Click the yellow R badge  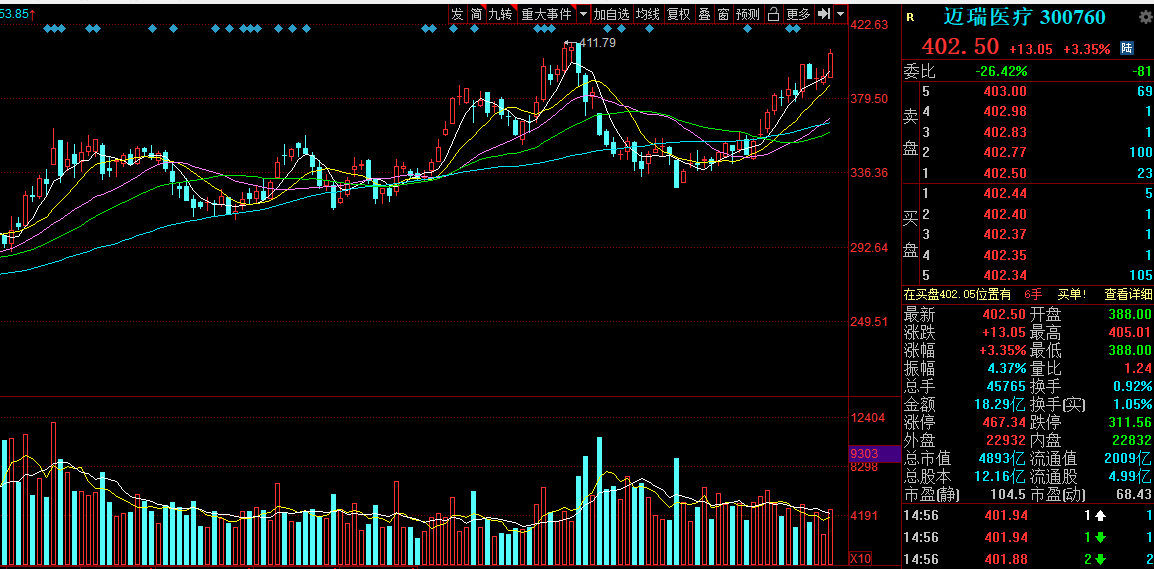coord(910,18)
